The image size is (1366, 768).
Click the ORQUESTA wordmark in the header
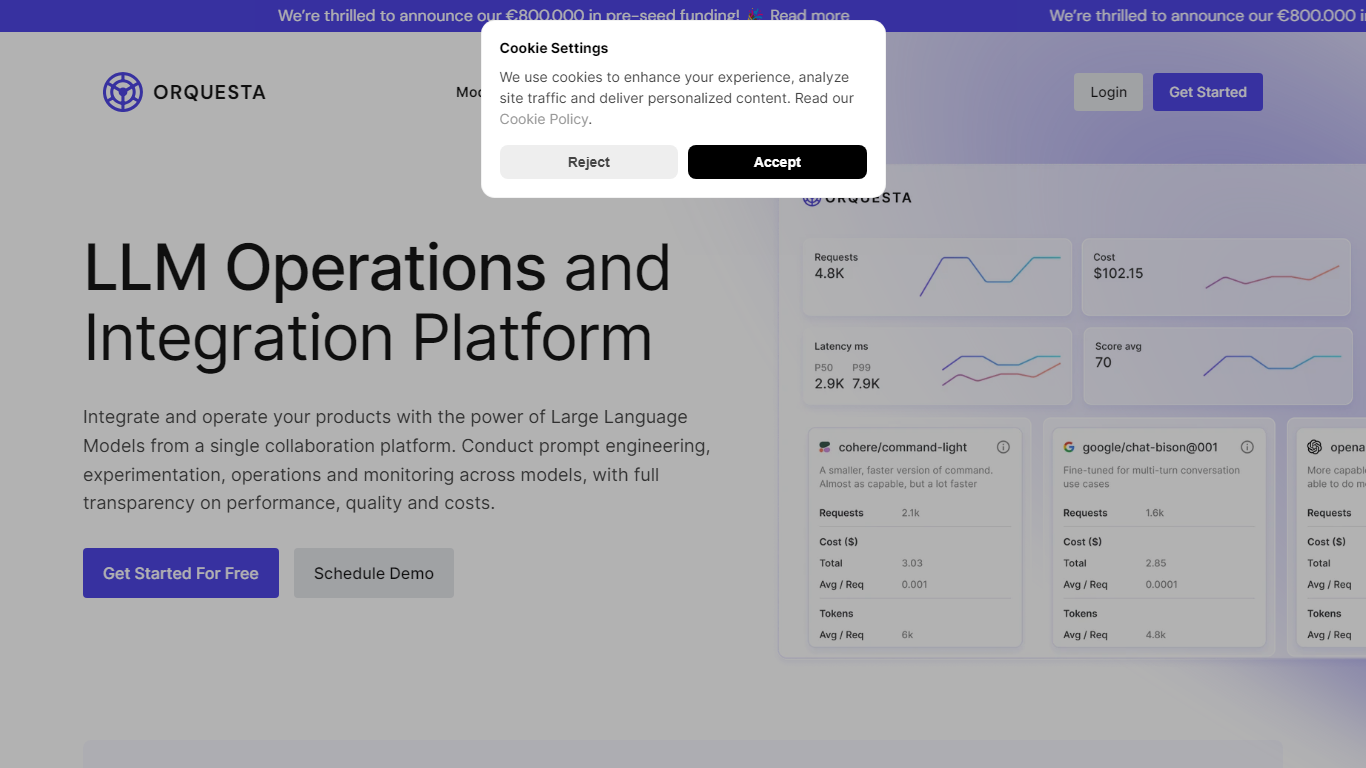pyautogui.click(x=209, y=92)
